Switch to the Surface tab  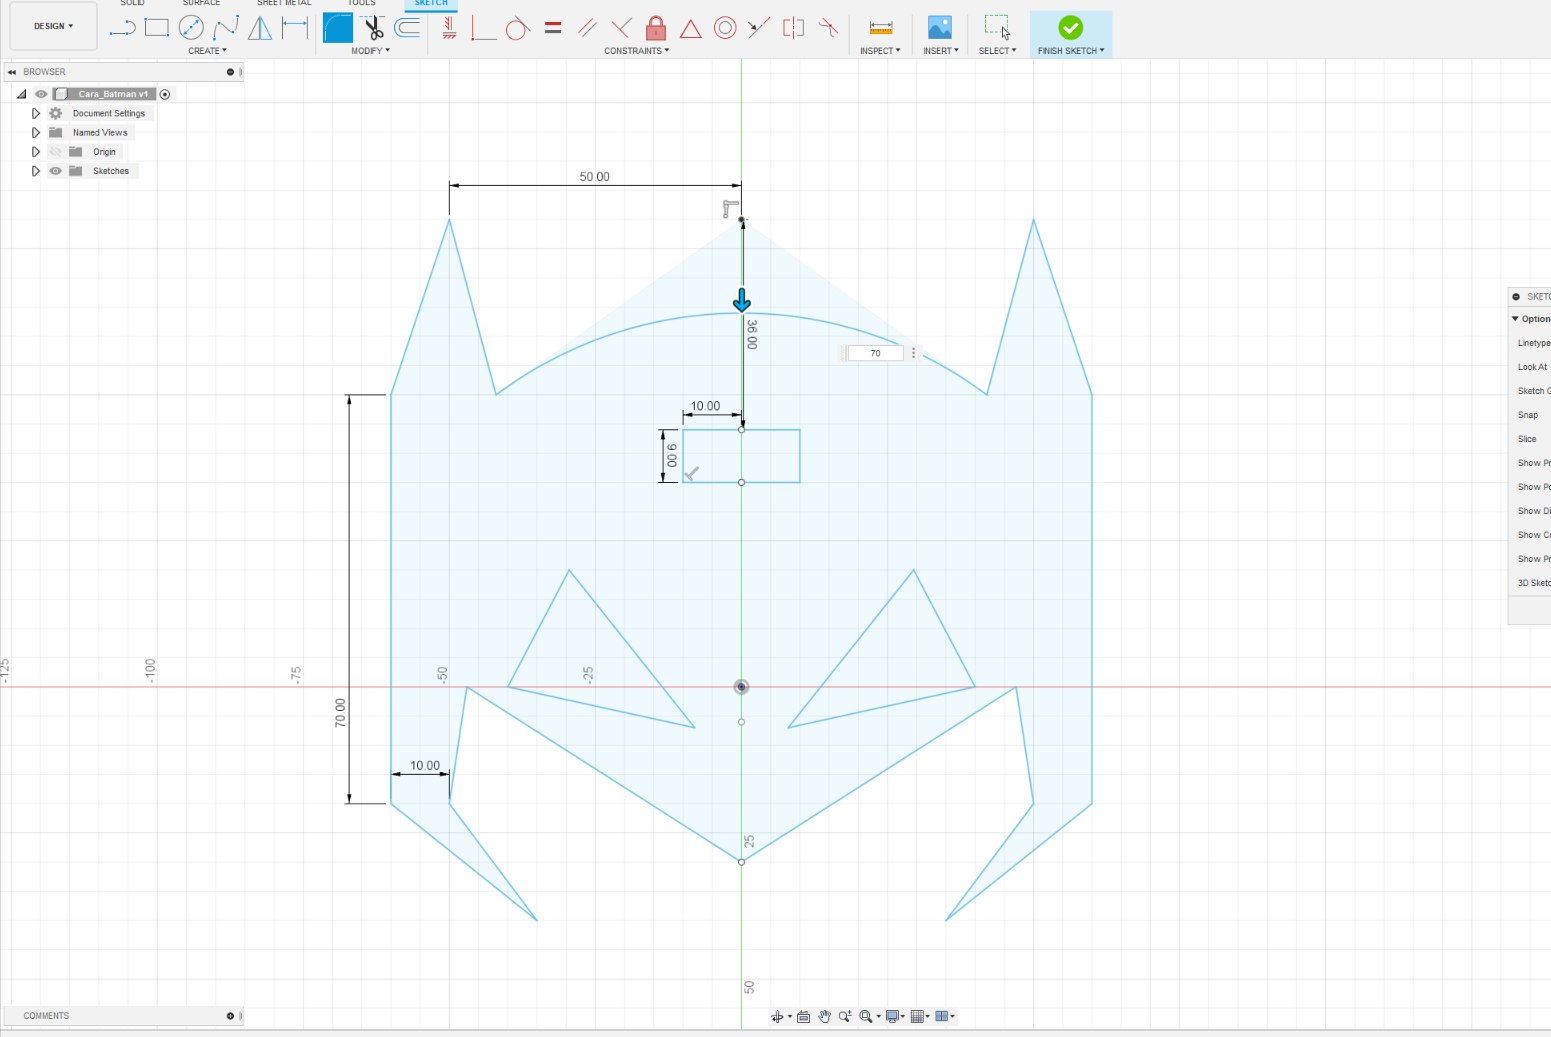[x=201, y=4]
